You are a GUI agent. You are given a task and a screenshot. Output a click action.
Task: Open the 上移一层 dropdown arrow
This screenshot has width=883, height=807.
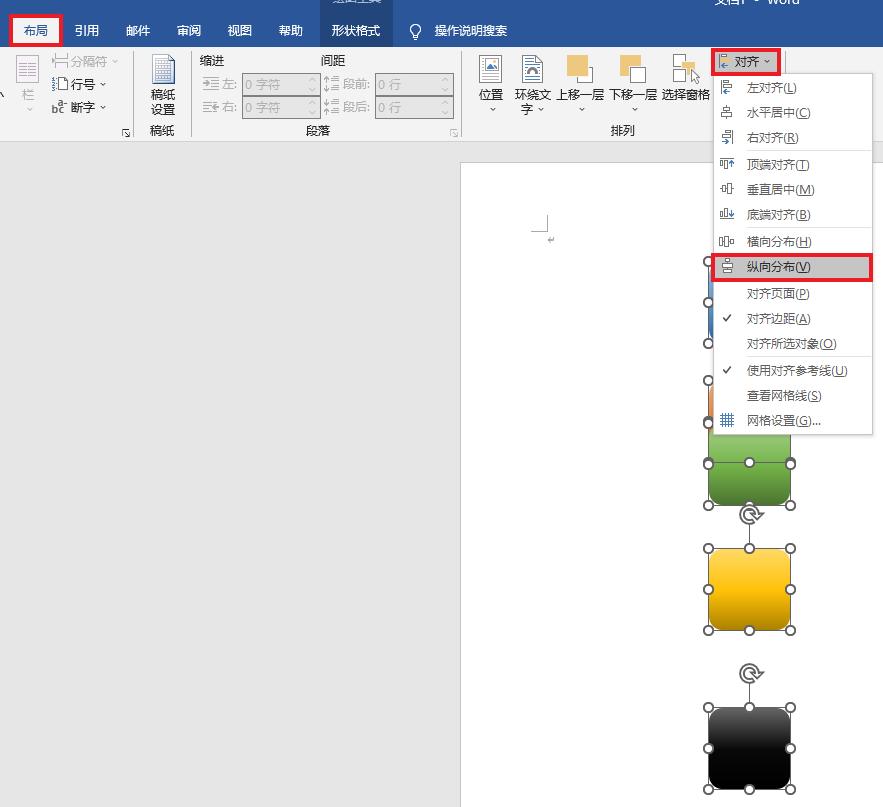pyautogui.click(x=581, y=110)
